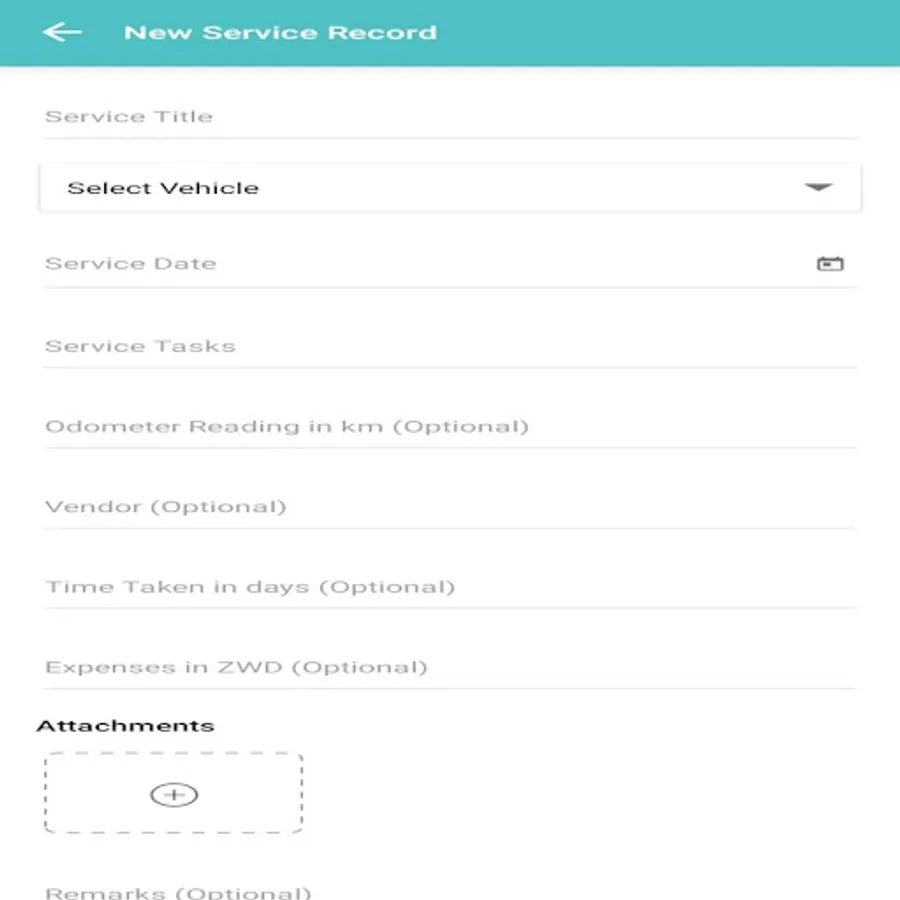The image size is (900, 900).
Task: Add an attachment via dashed box
Action: (174, 793)
